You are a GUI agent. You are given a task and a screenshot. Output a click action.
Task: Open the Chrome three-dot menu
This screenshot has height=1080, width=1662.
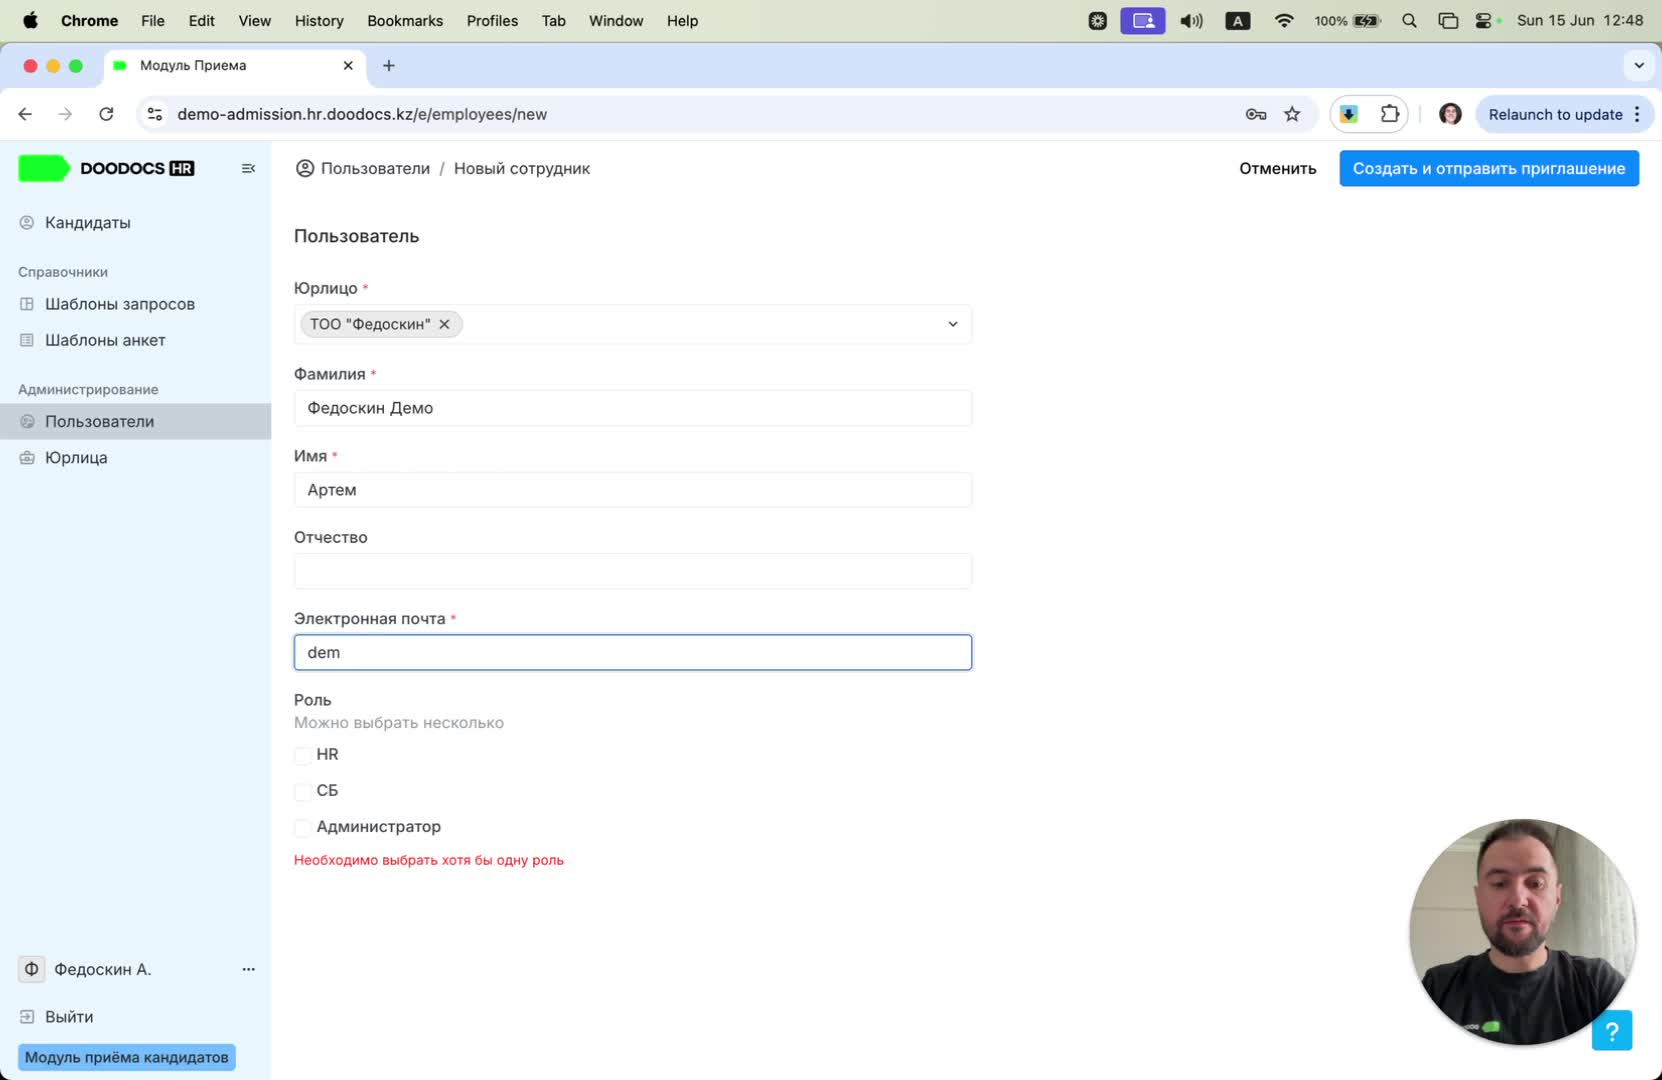(x=1637, y=114)
